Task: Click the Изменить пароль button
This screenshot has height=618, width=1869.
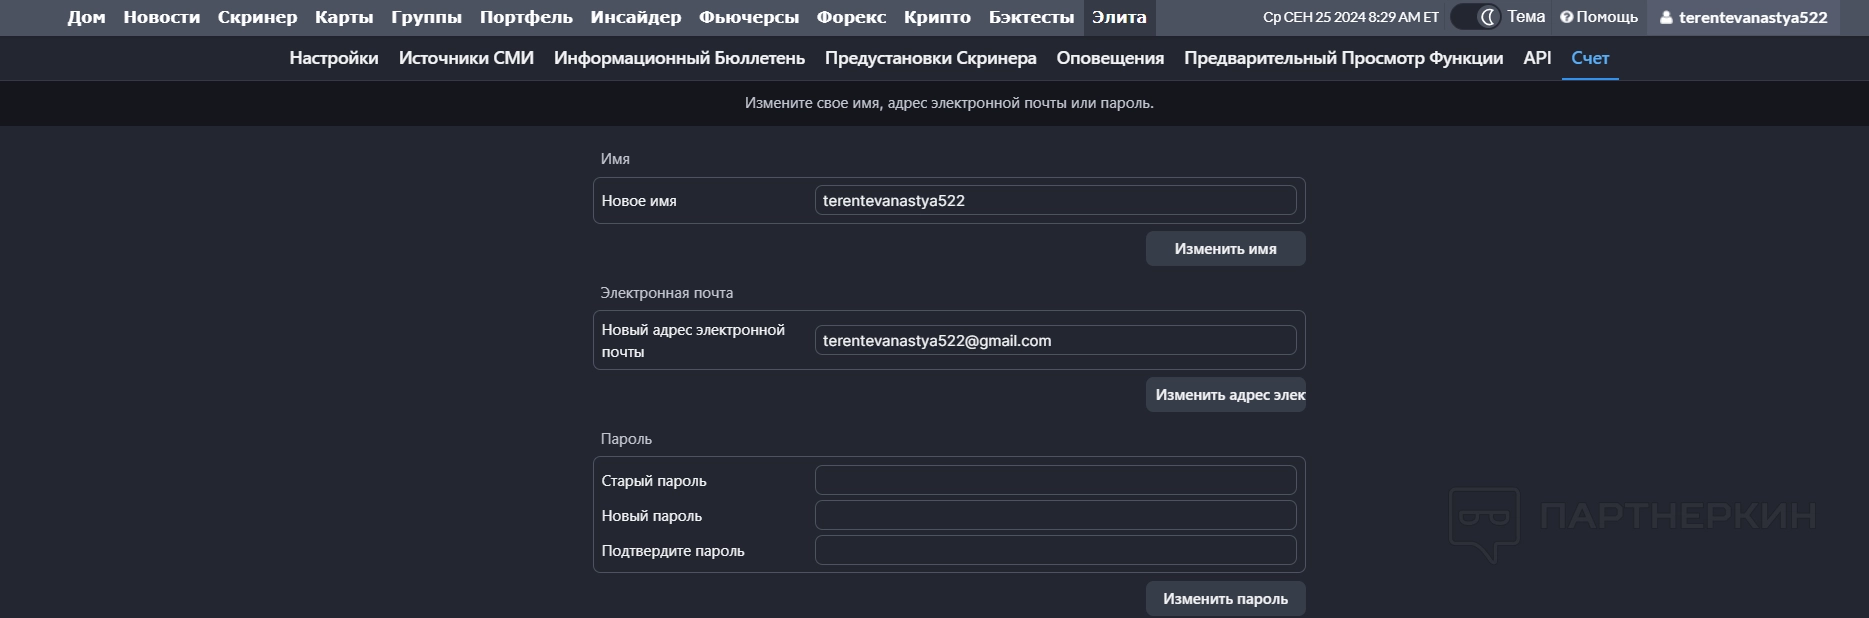Action: [x=1225, y=599]
